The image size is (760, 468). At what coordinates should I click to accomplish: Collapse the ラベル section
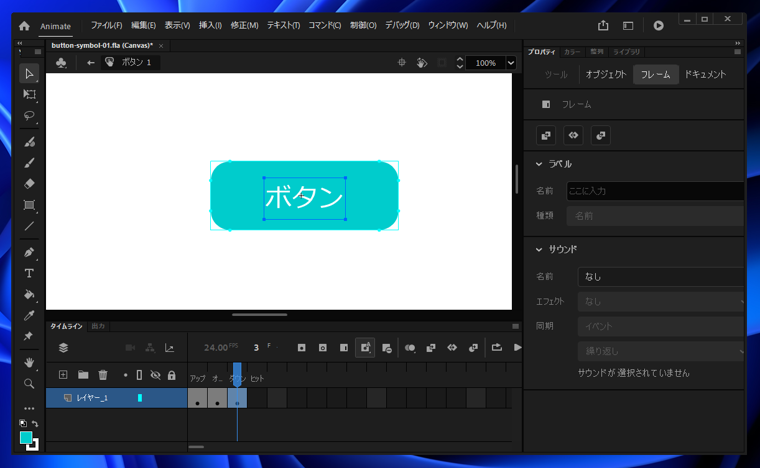(x=539, y=164)
